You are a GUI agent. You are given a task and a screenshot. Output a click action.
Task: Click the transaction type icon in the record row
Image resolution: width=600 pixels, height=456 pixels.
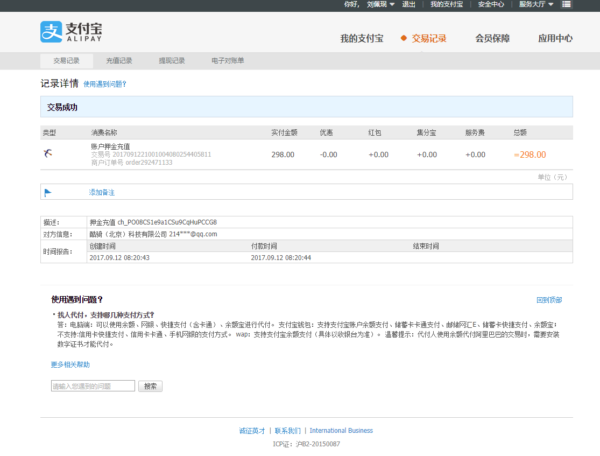tap(47, 153)
